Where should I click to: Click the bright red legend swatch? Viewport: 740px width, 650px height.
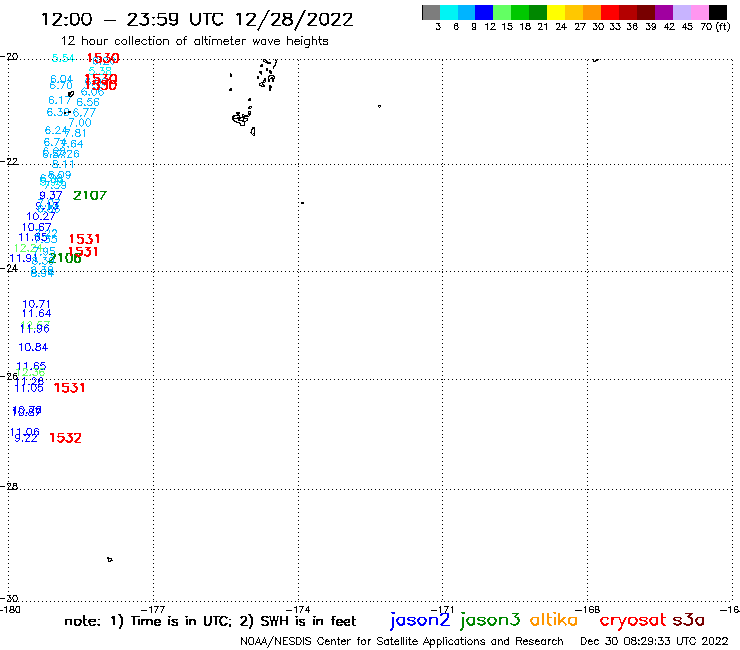pyautogui.click(x=610, y=12)
